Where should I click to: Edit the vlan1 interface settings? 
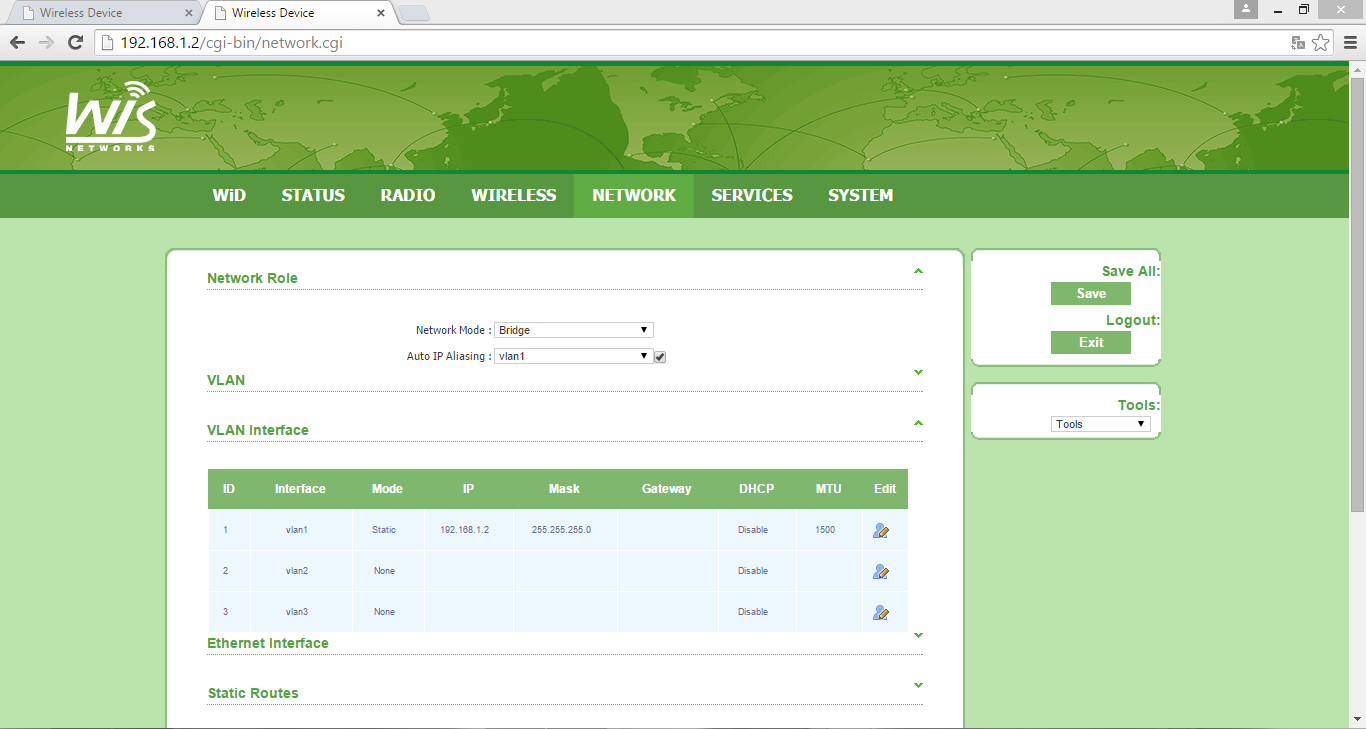pos(881,530)
